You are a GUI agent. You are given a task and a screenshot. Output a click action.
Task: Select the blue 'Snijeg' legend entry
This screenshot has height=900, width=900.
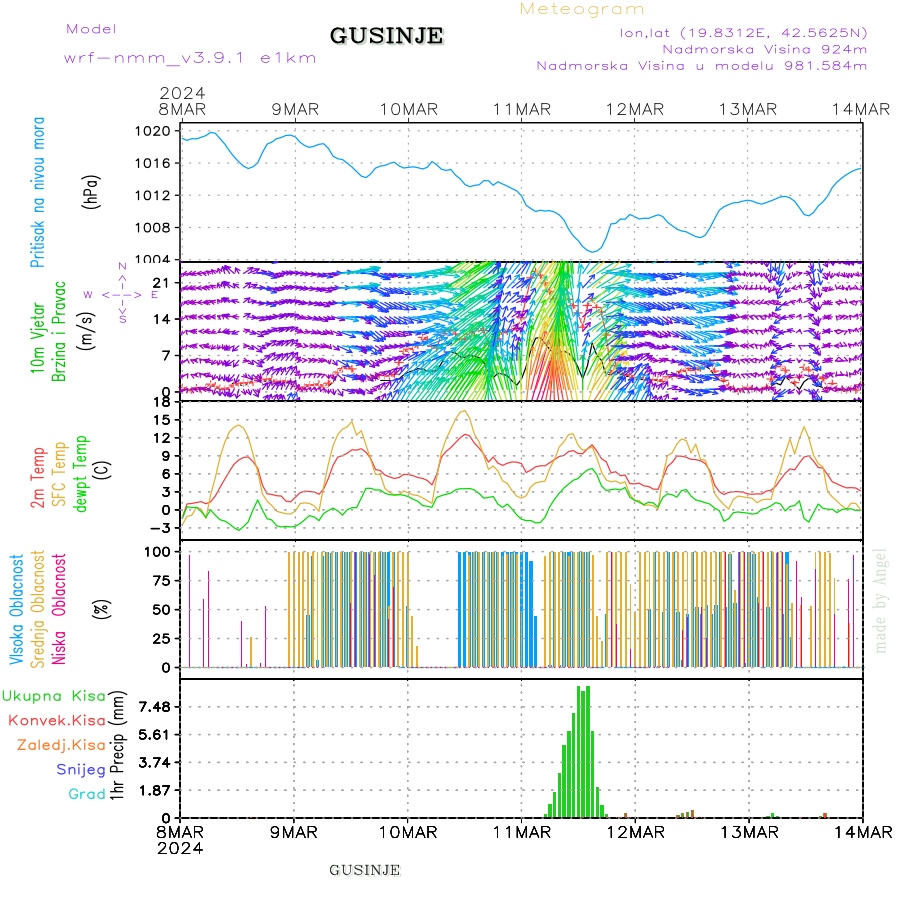pos(81,770)
